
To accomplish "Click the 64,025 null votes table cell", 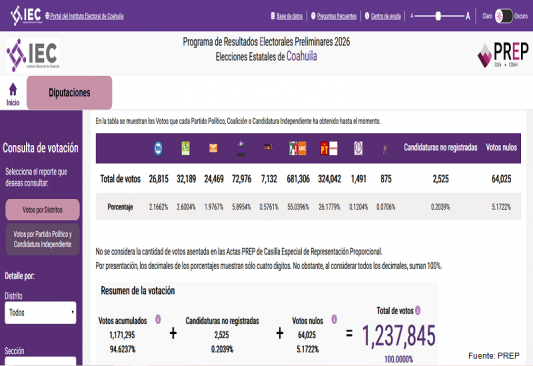I will click(501, 179).
